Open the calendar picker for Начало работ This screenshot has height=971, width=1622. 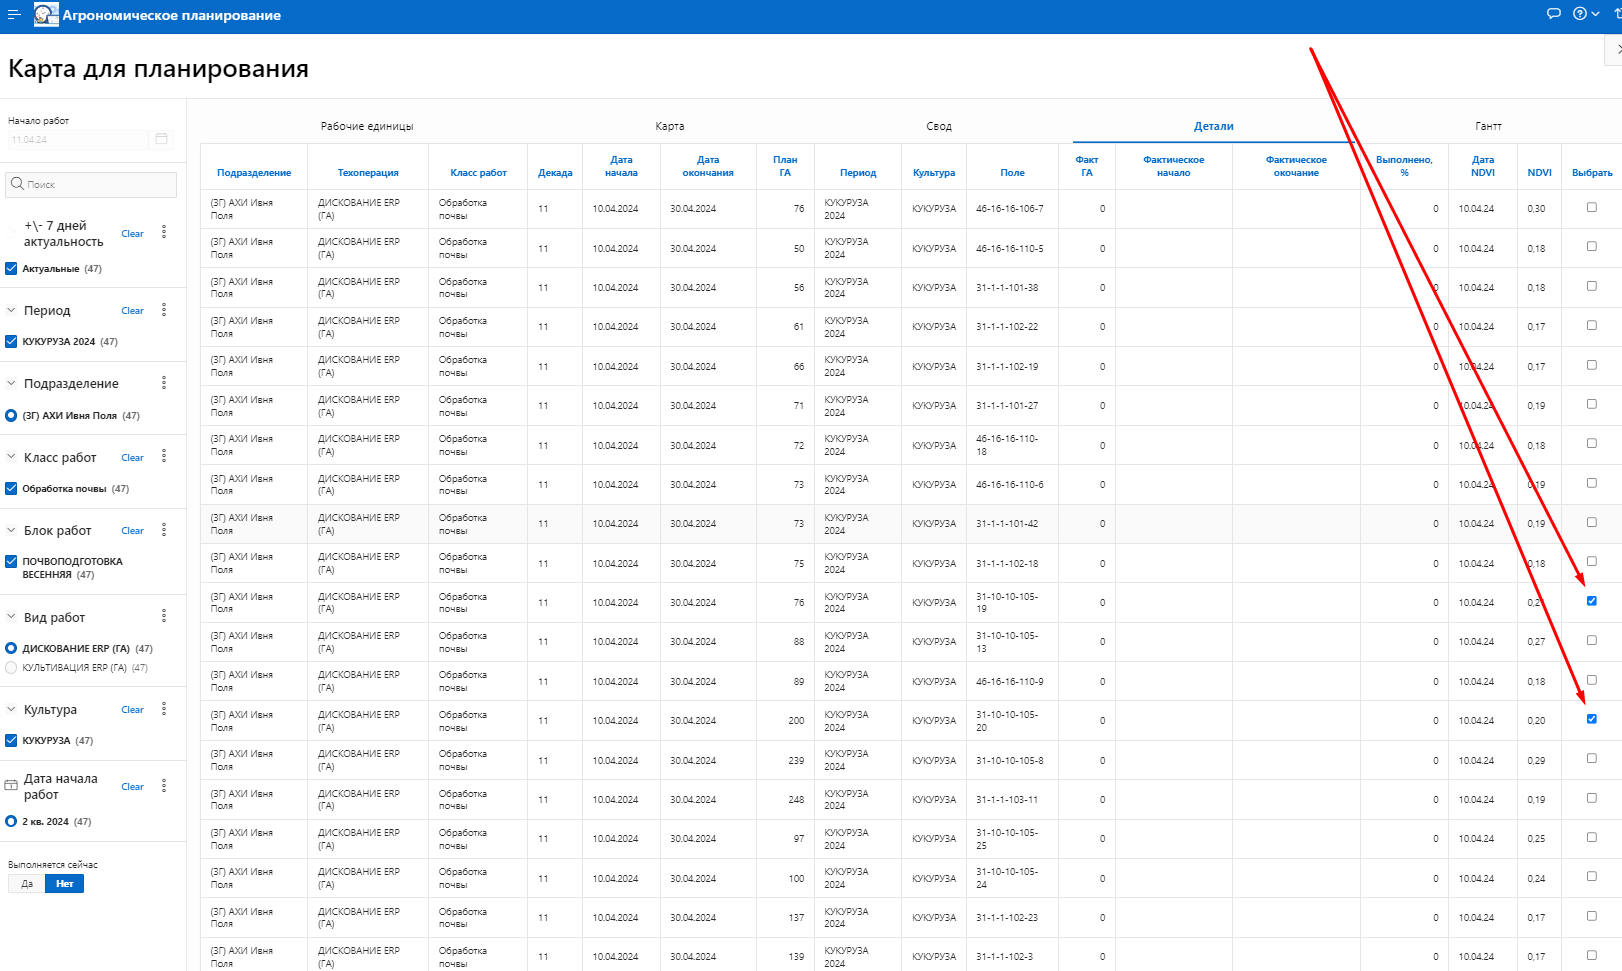(161, 139)
